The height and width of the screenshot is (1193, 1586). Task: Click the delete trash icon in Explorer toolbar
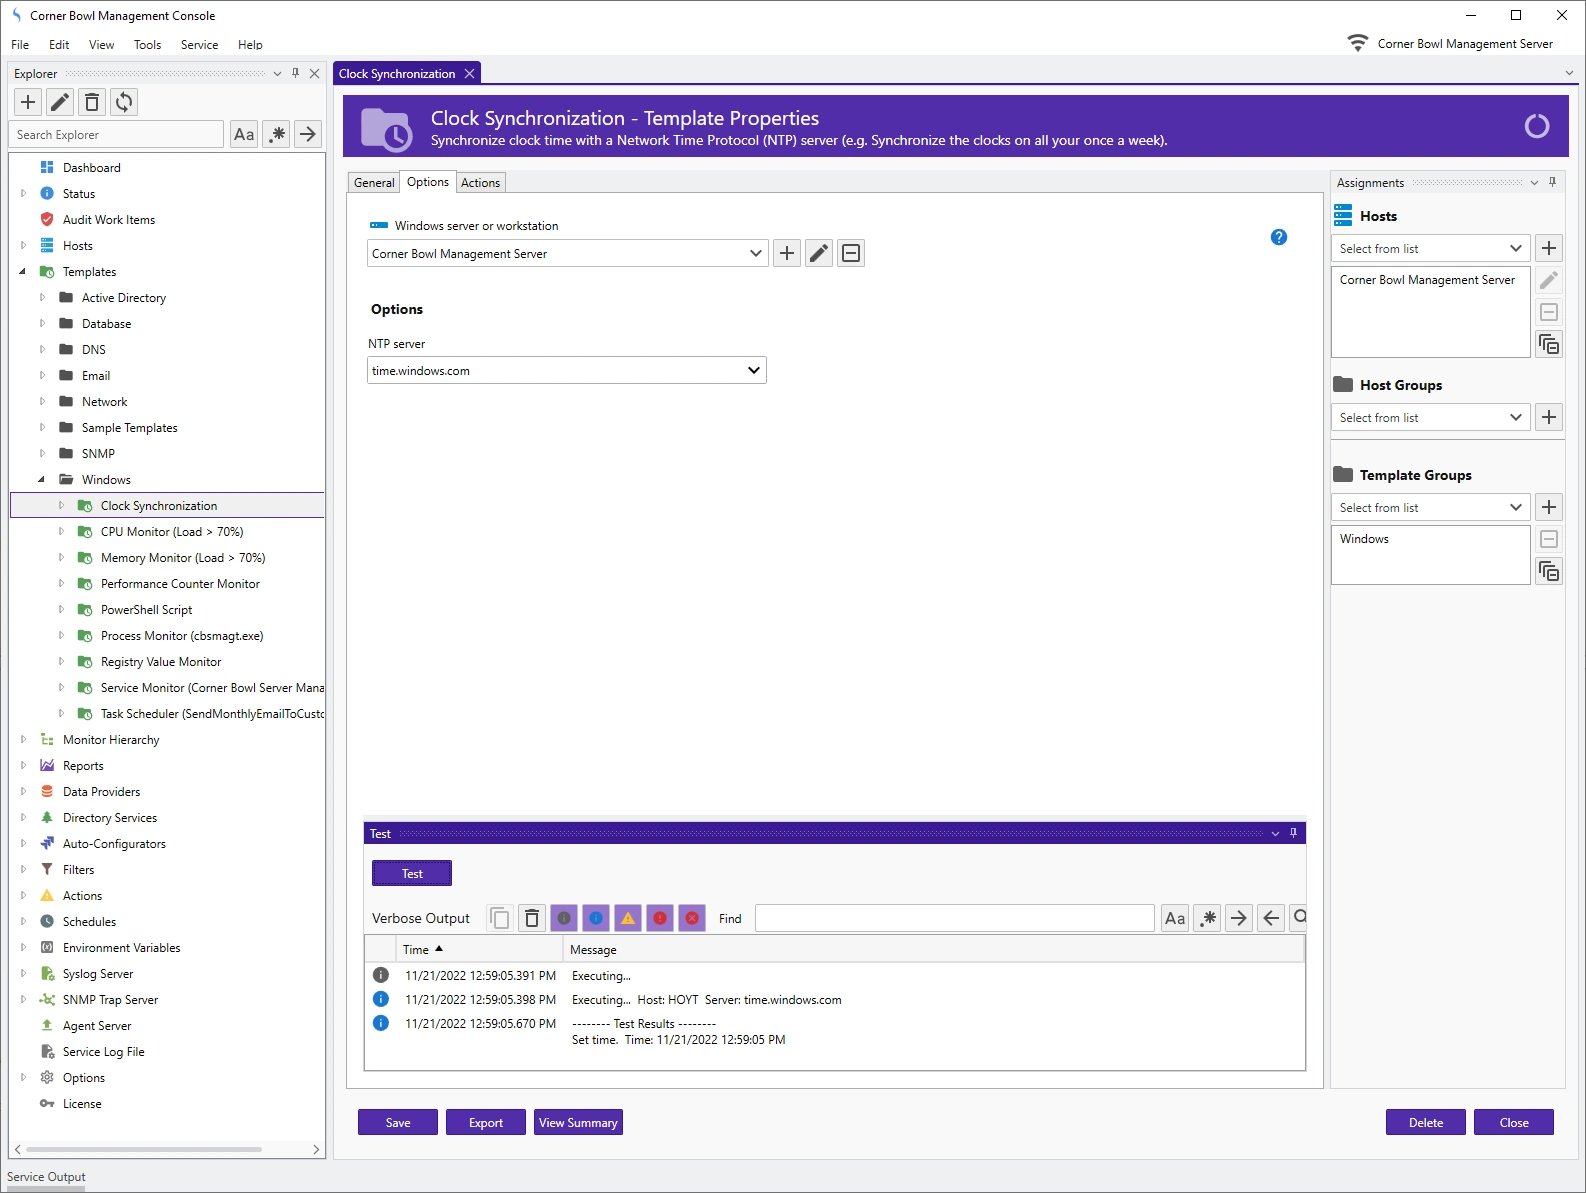(92, 102)
